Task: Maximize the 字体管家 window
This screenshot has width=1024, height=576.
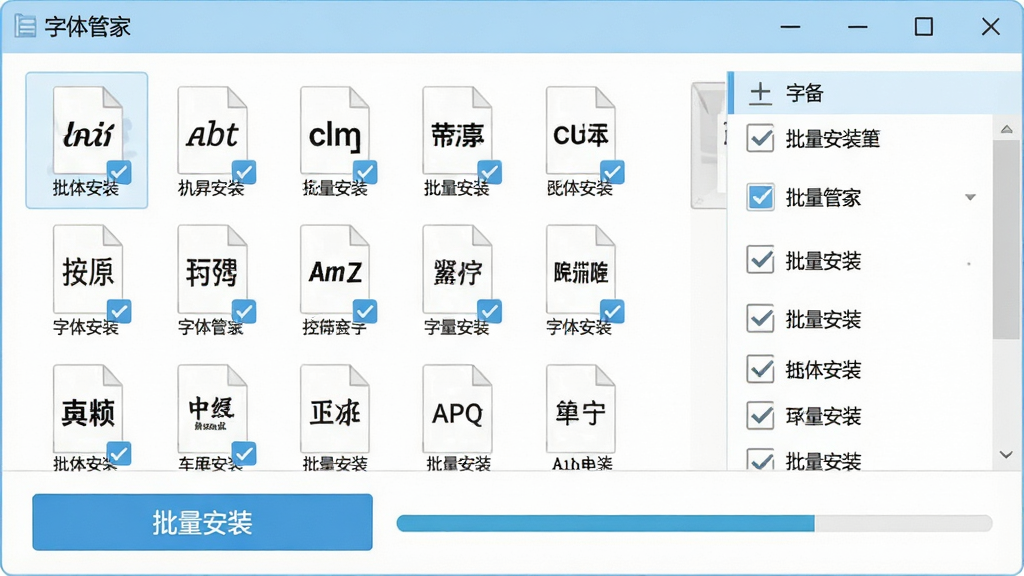Action: coord(923,27)
